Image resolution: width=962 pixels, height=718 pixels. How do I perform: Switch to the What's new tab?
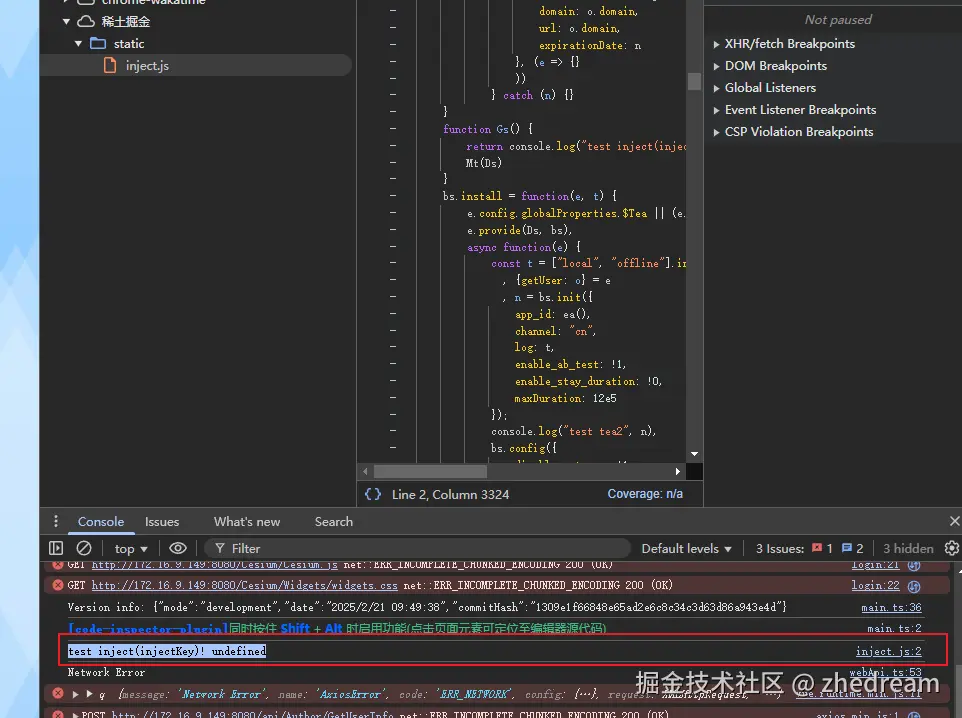247,521
